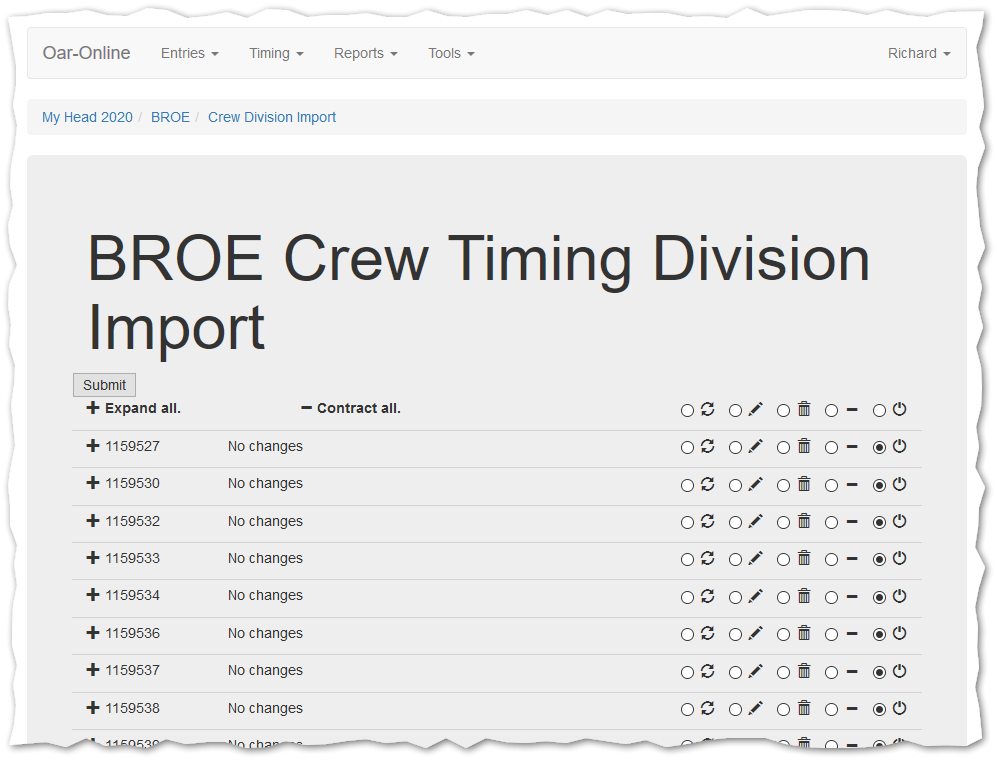Select the delete radio button for 1159538
This screenshot has width=997, height=760.
point(783,710)
